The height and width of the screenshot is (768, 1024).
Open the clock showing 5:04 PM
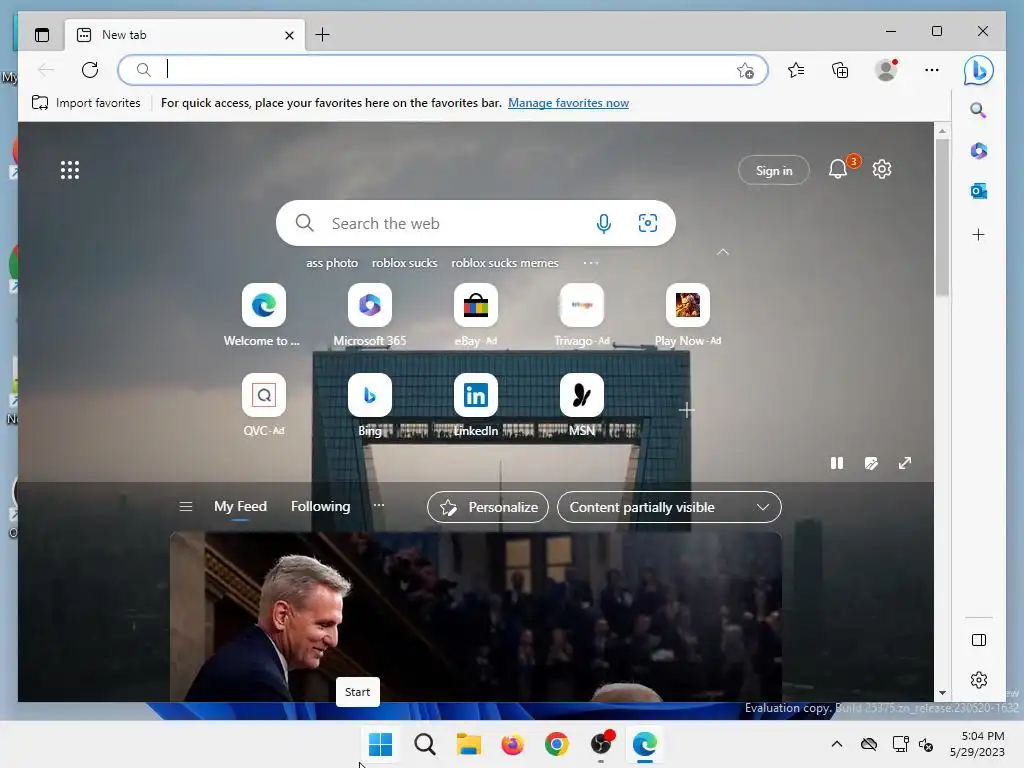[x=977, y=744]
